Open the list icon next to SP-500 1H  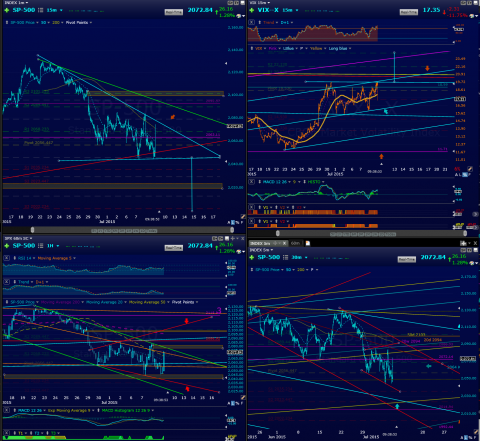(41, 246)
